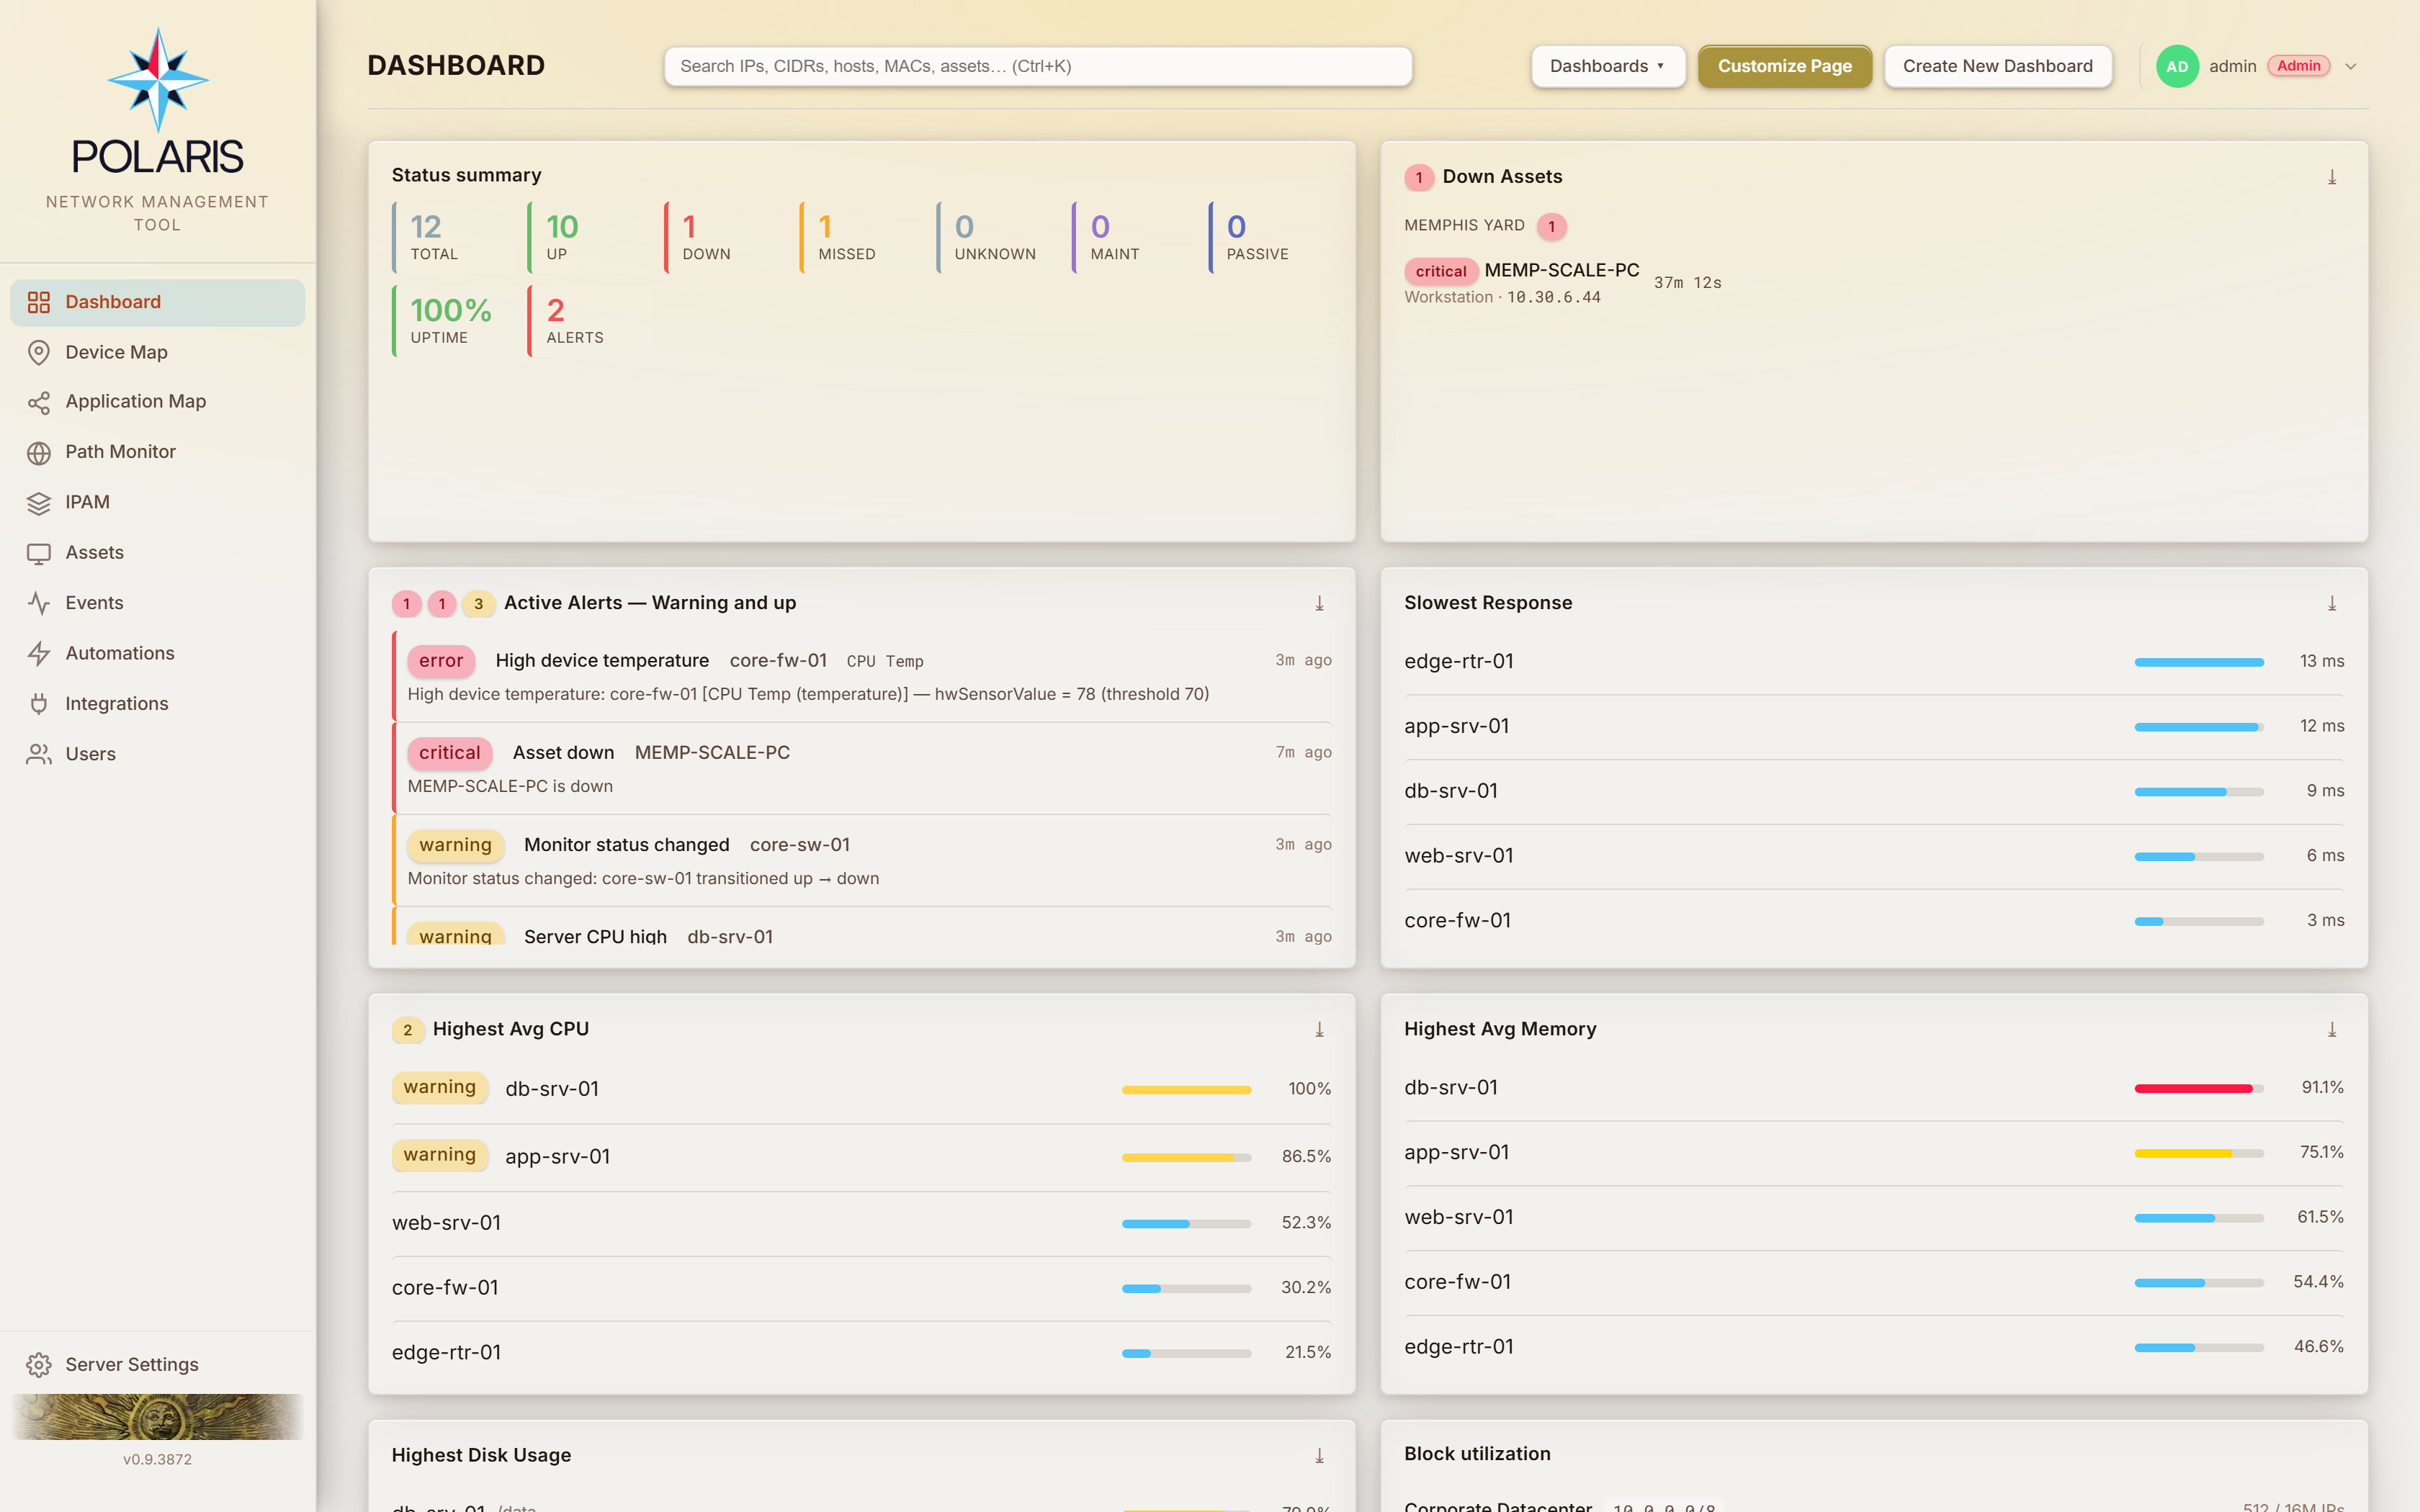Image resolution: width=2420 pixels, height=1512 pixels.
Task: Click web-srv-01 in Highest Avg CPU
Action: coord(446,1223)
